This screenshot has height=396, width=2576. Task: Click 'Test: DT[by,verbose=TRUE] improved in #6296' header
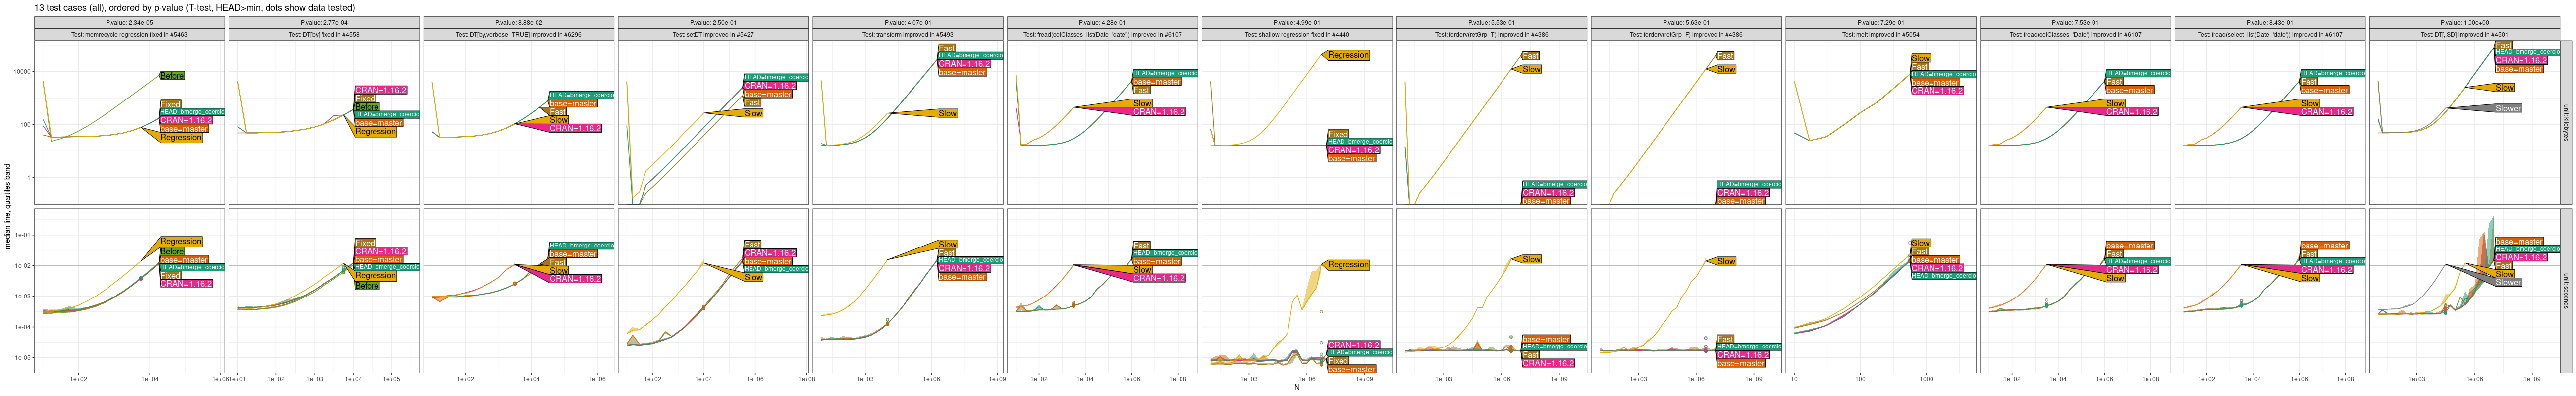point(519,34)
